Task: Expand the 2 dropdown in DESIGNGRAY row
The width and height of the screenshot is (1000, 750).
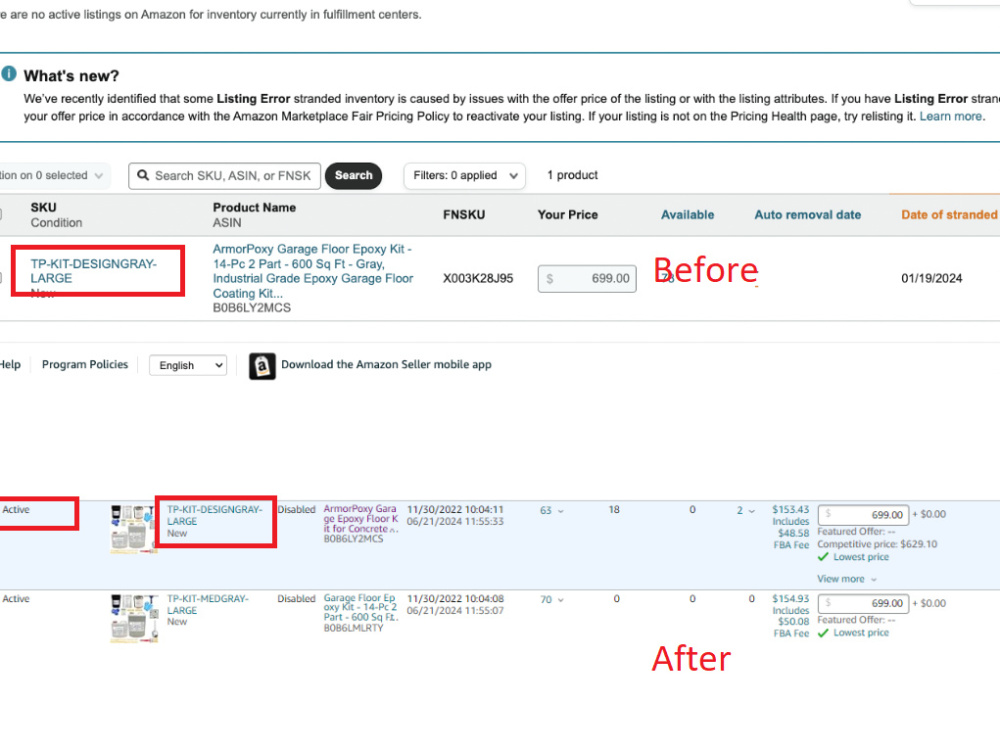Action: pos(746,511)
